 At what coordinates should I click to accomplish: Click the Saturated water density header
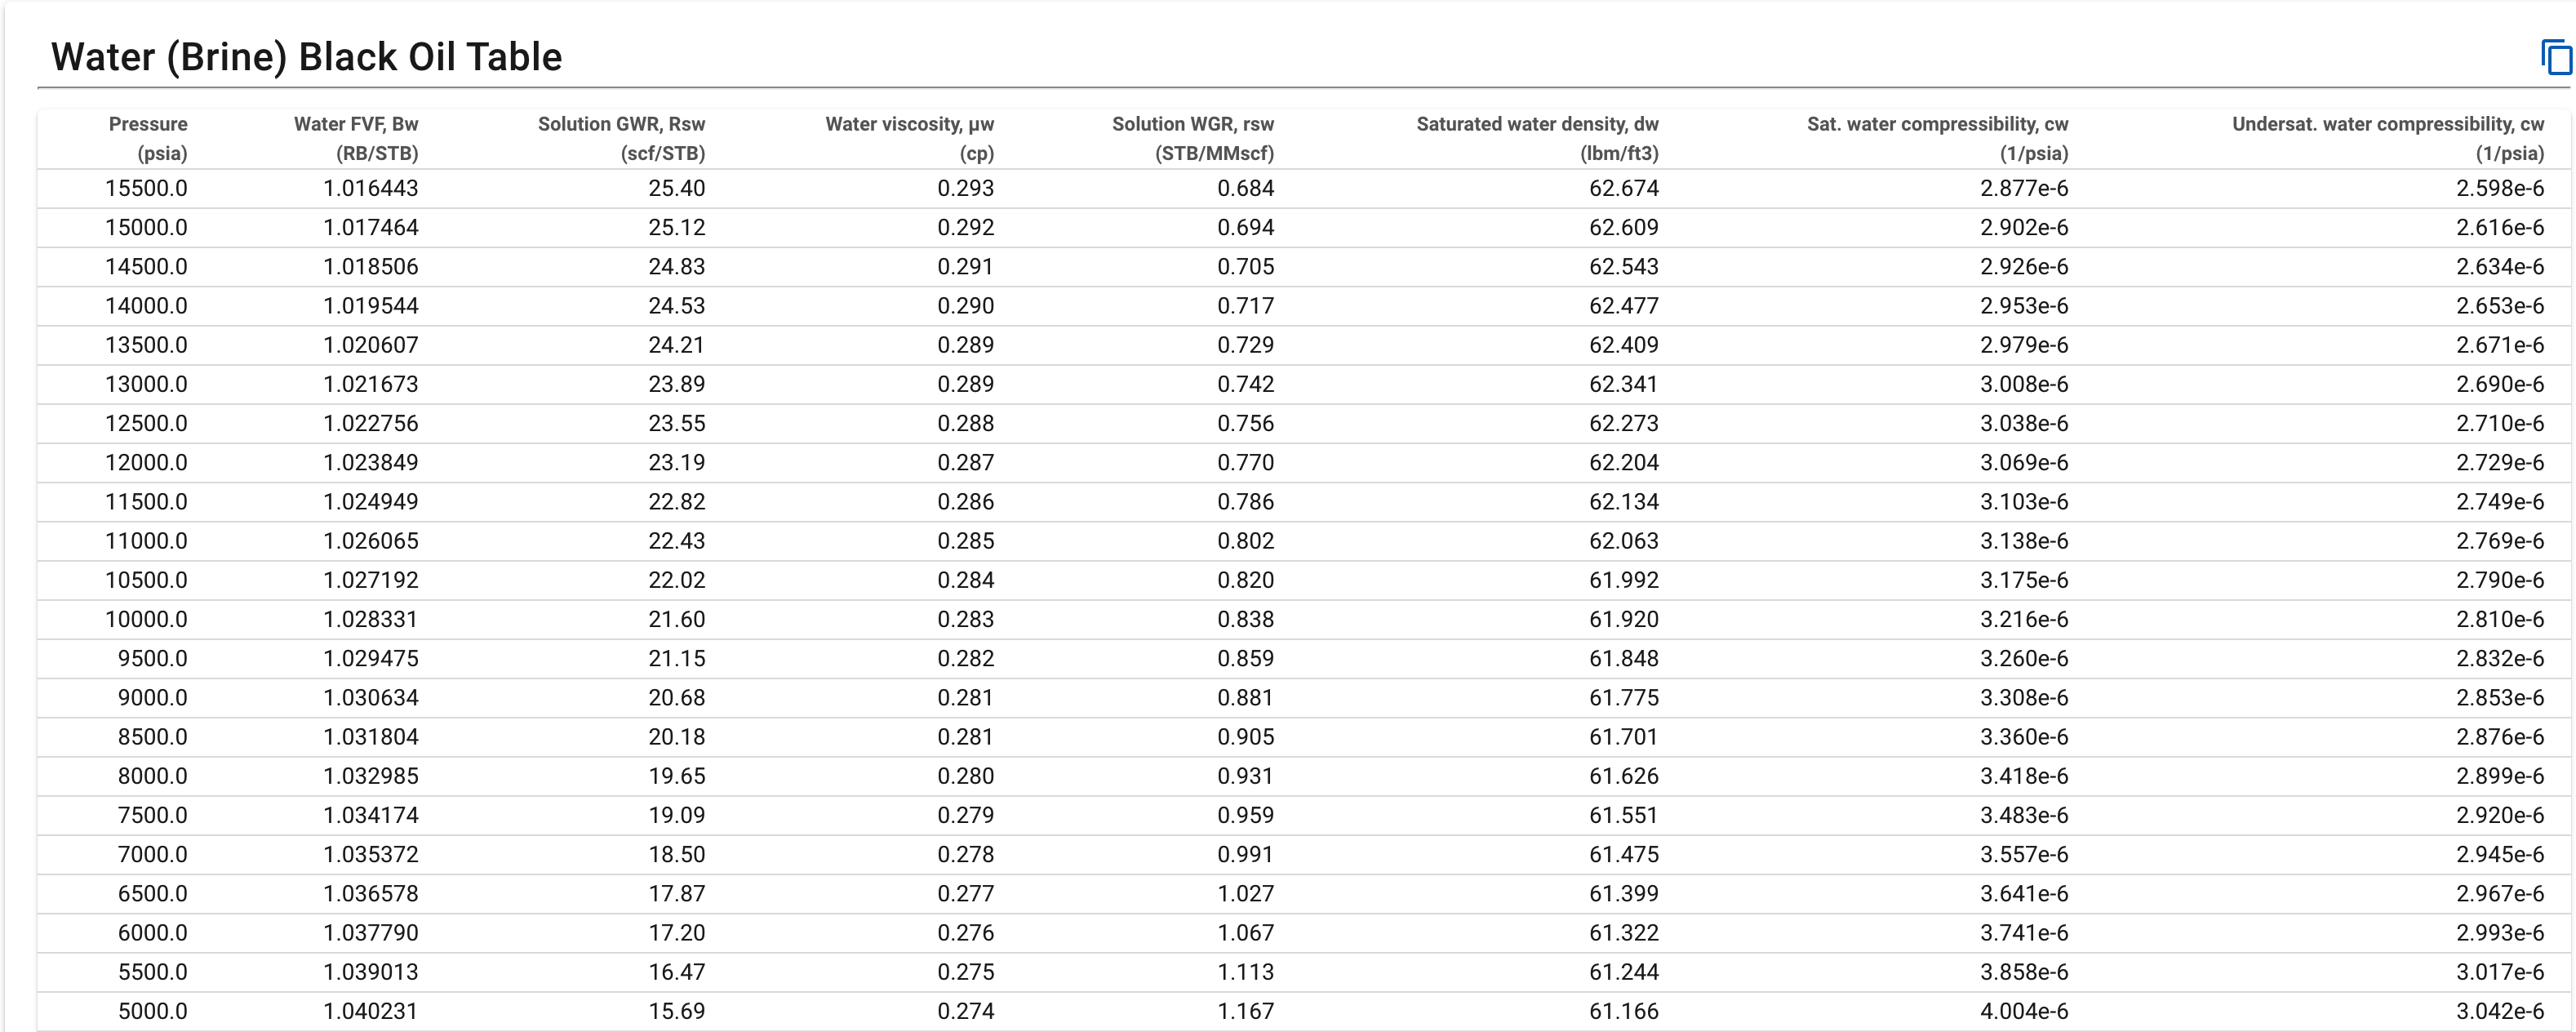[x=1537, y=138]
